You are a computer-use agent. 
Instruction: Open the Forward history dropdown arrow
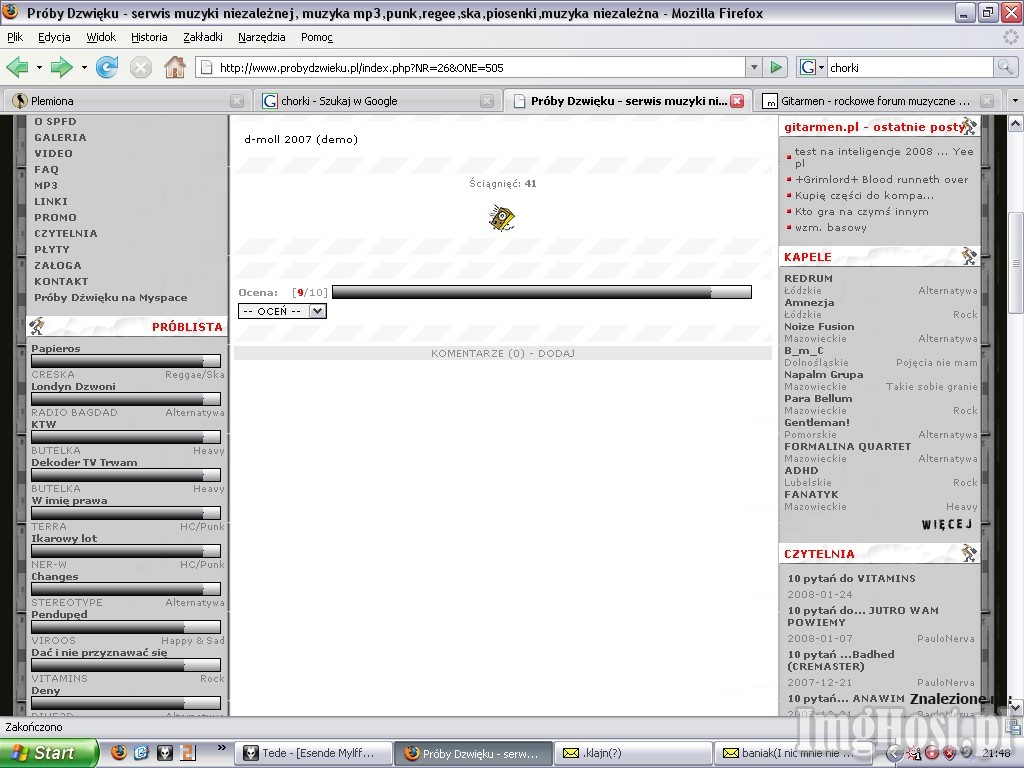coord(84,67)
